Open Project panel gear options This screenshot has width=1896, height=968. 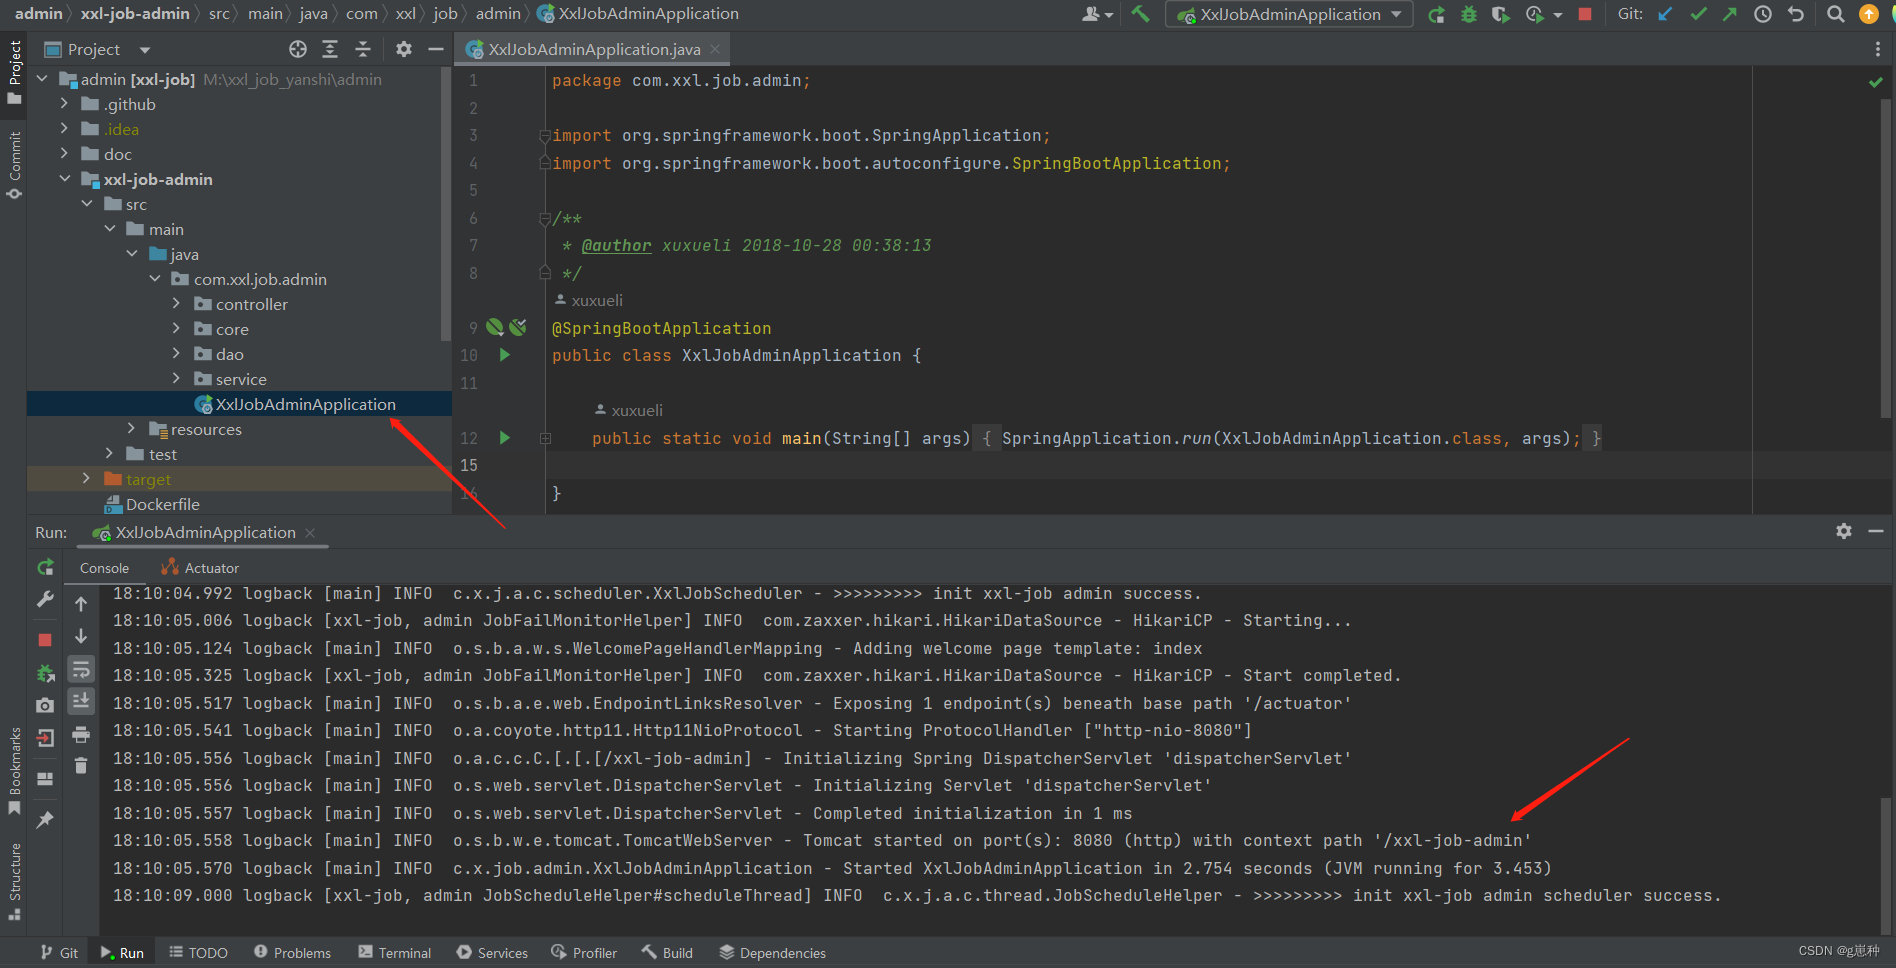404,49
